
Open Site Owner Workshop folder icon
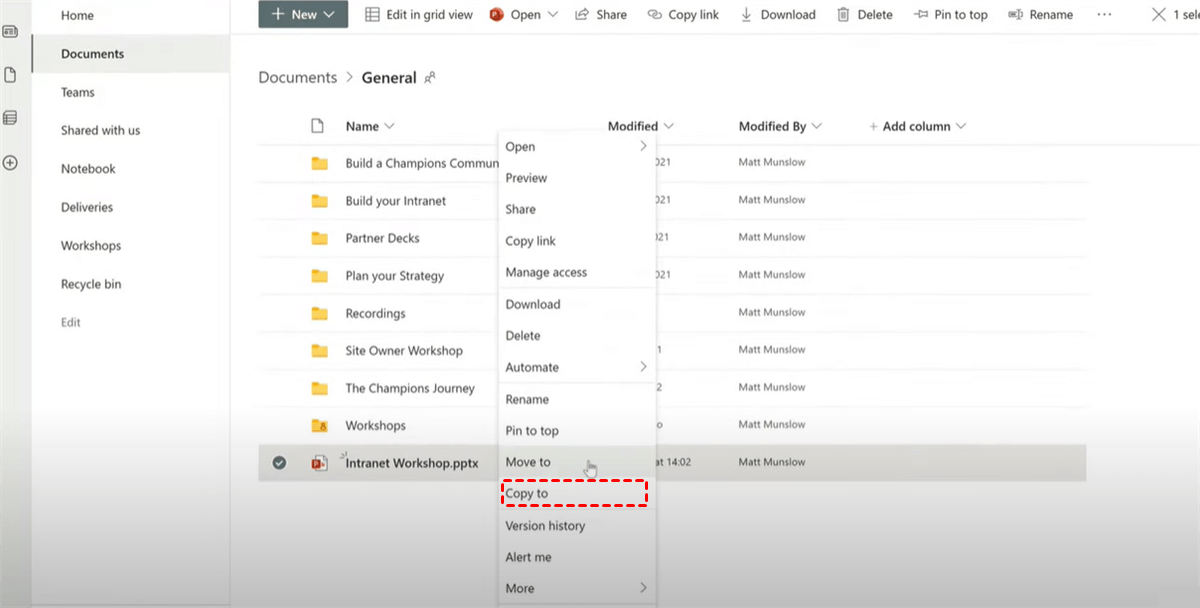pyautogui.click(x=319, y=351)
